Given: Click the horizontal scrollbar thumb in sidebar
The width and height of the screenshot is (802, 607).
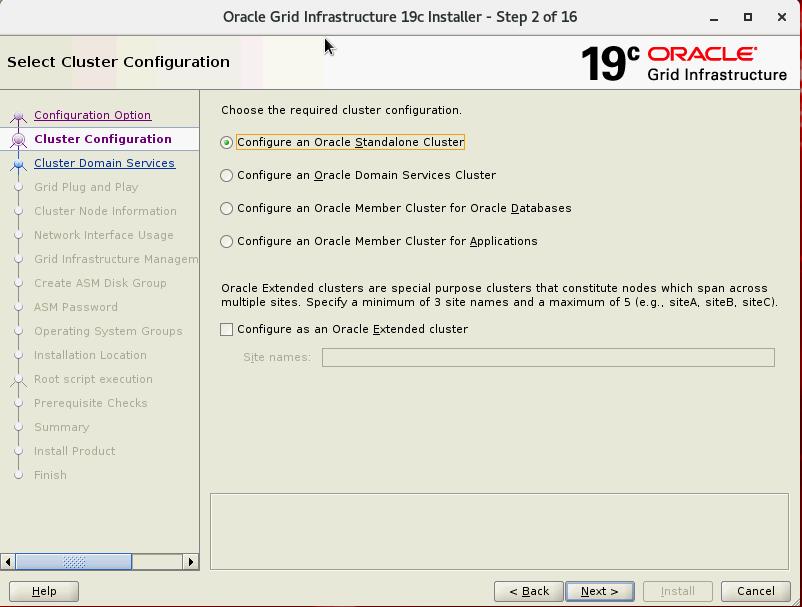Looking at the screenshot, I should [x=74, y=562].
